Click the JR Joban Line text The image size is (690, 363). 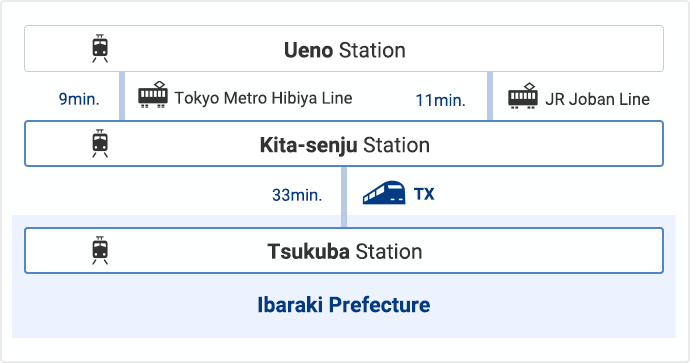tap(598, 99)
